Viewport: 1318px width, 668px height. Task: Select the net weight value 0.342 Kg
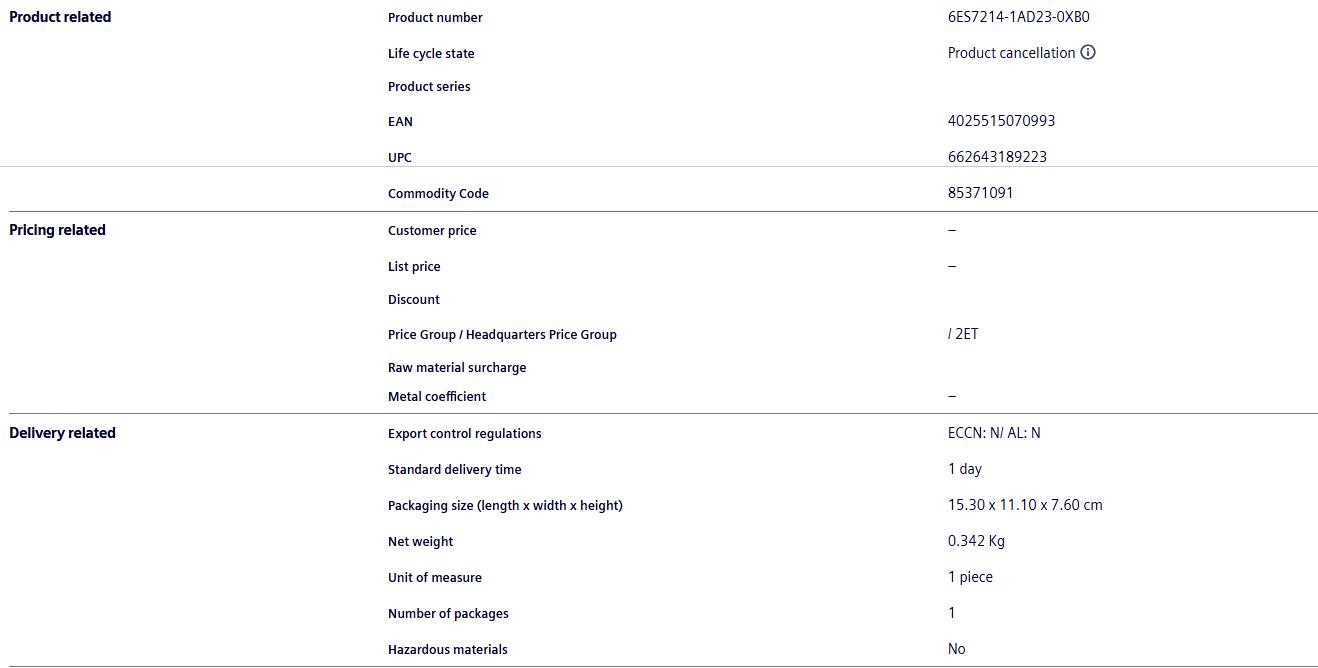[976, 541]
